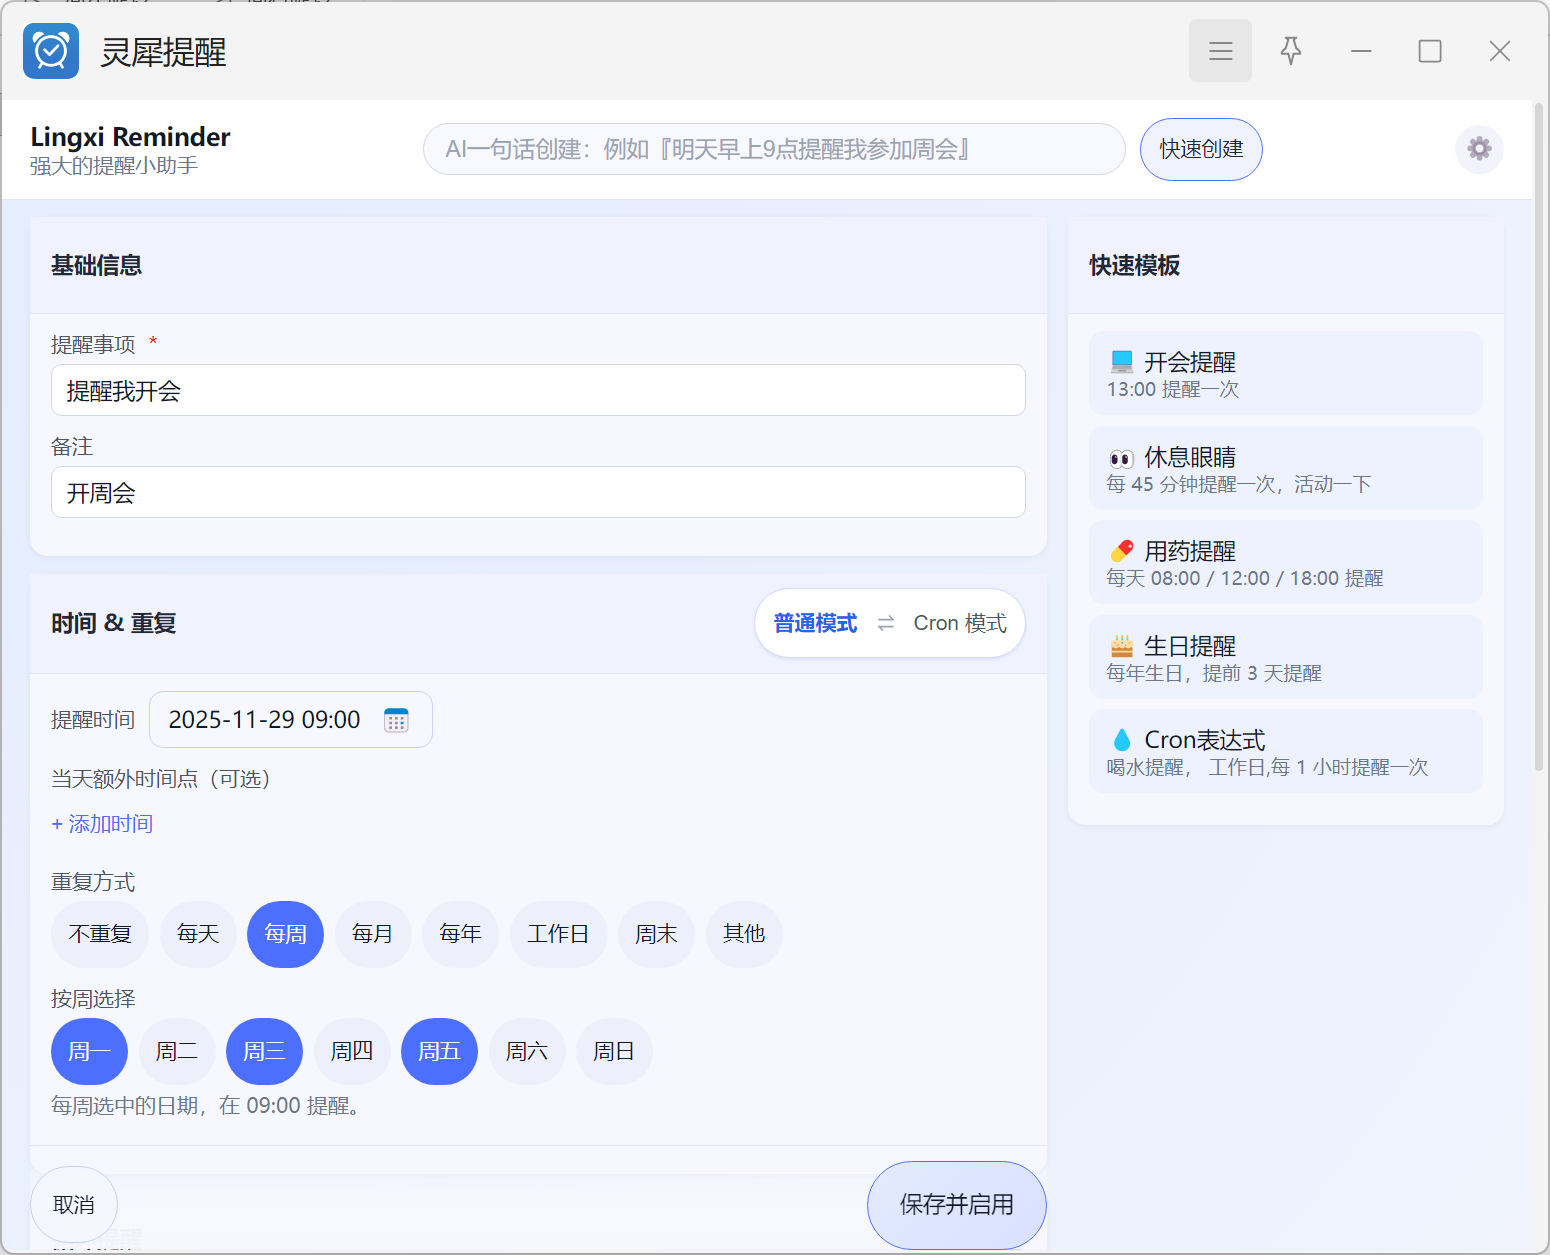Click the AI one-sentence creation input field
The image size is (1550, 1255).
click(x=774, y=150)
